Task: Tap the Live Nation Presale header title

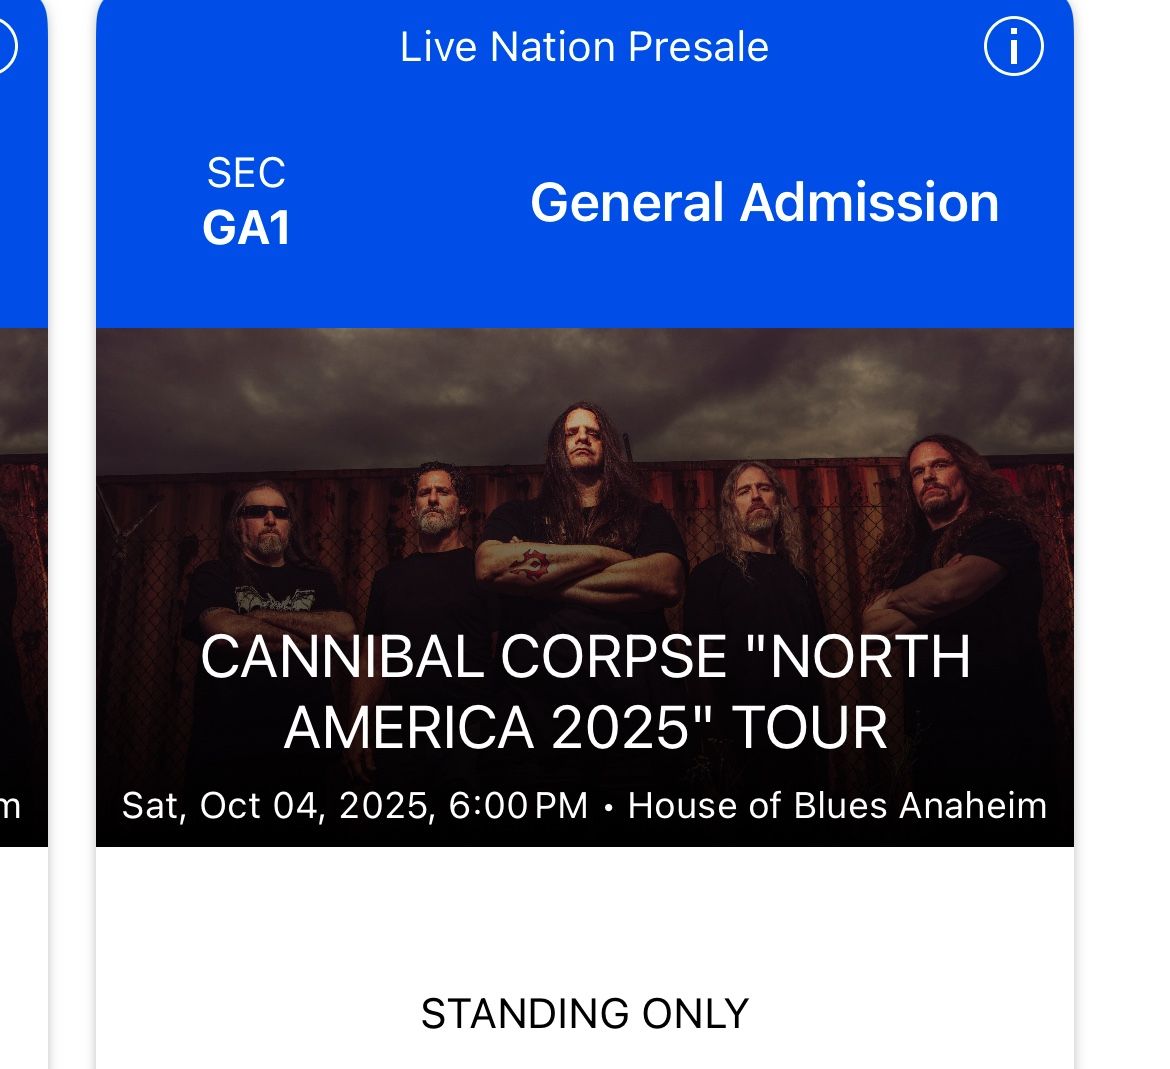Action: click(x=584, y=47)
